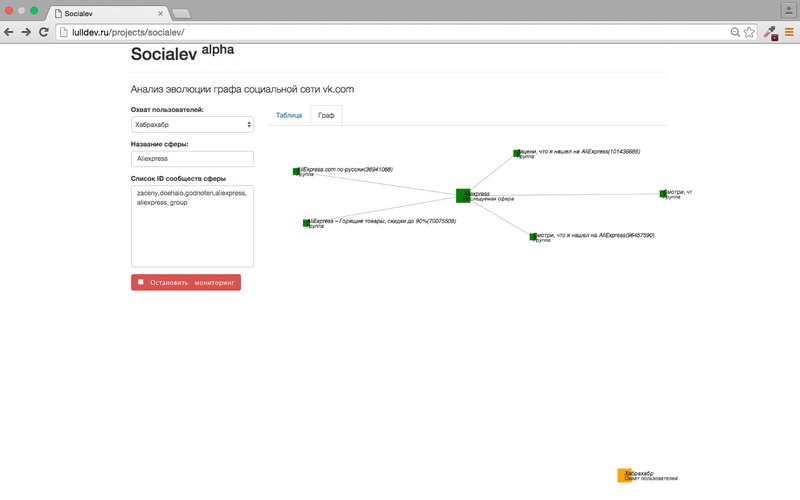Select the AliExpress Горящие товары(70075508) node

pos(306,223)
